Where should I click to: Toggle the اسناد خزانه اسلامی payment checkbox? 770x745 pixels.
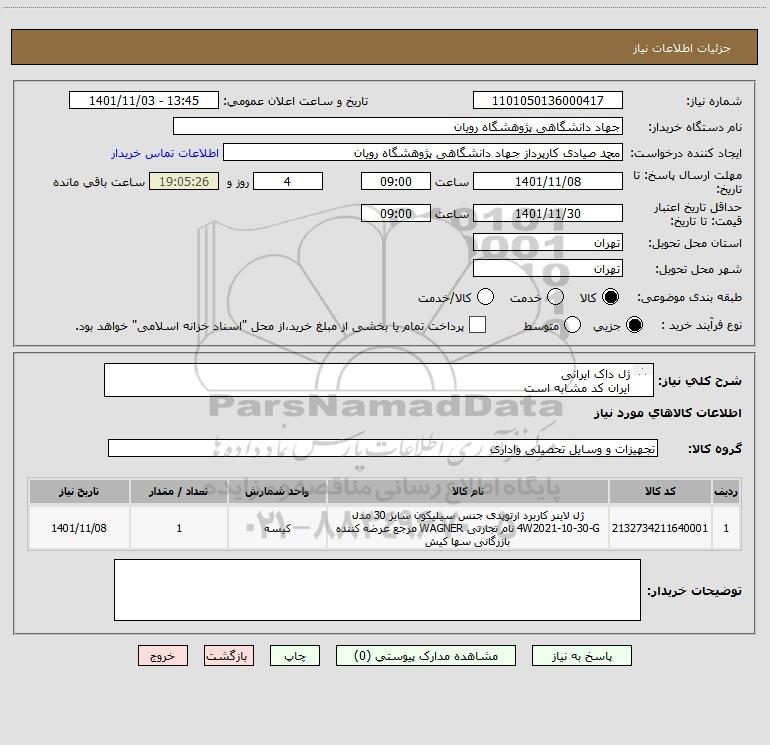477,325
